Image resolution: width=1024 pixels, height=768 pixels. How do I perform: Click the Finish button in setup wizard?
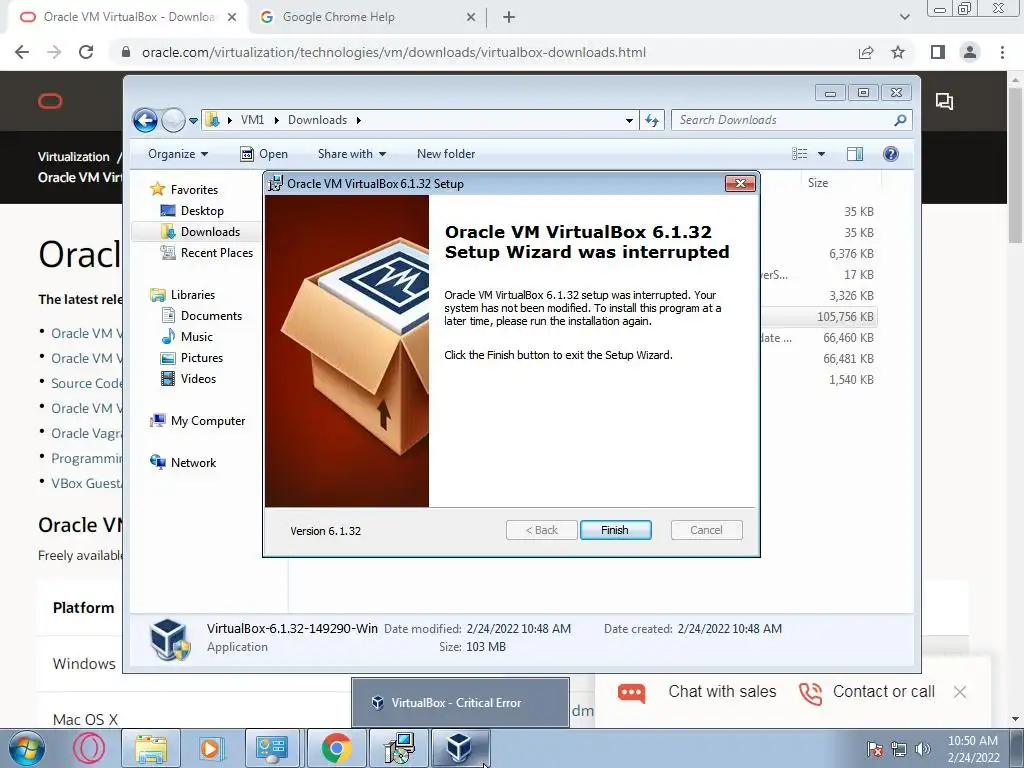[x=615, y=530]
